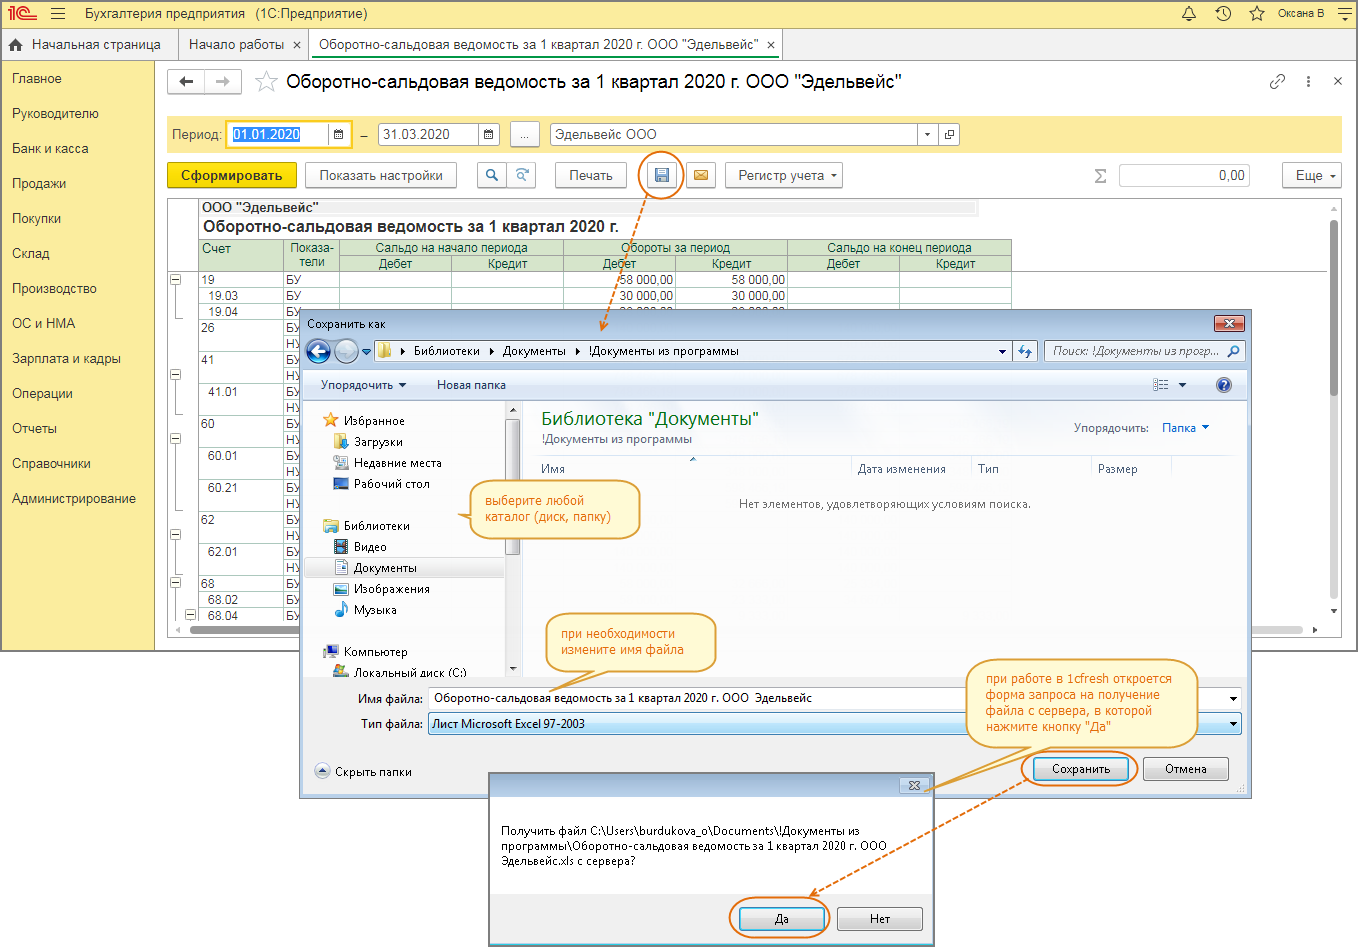Image resolution: width=1358 pixels, height=949 pixels.
Task: Click the find next search icon
Action: (522, 176)
